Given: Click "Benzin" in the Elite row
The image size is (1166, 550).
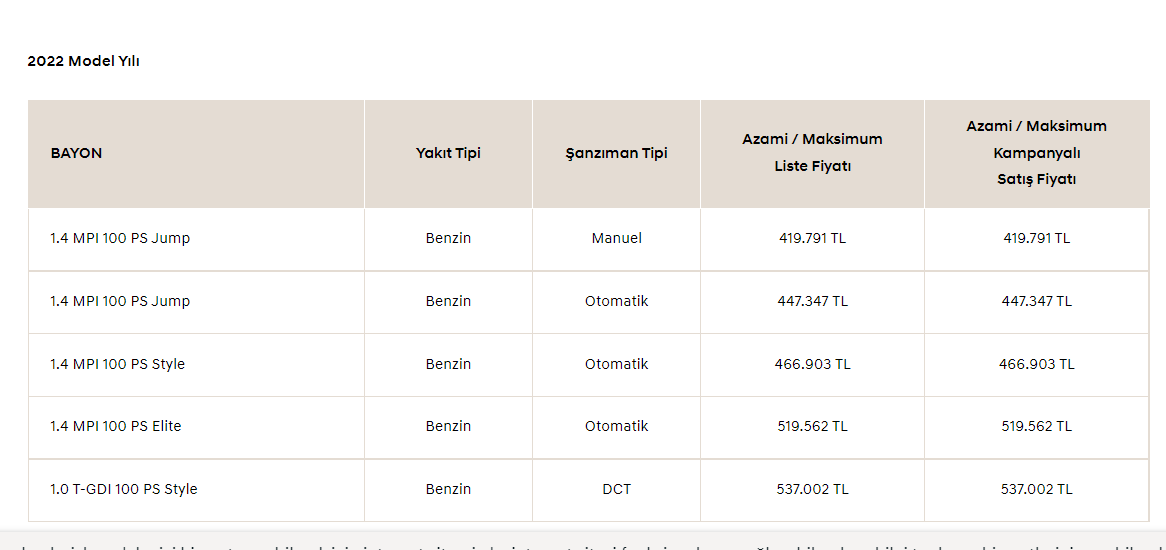Looking at the screenshot, I should tap(448, 426).
